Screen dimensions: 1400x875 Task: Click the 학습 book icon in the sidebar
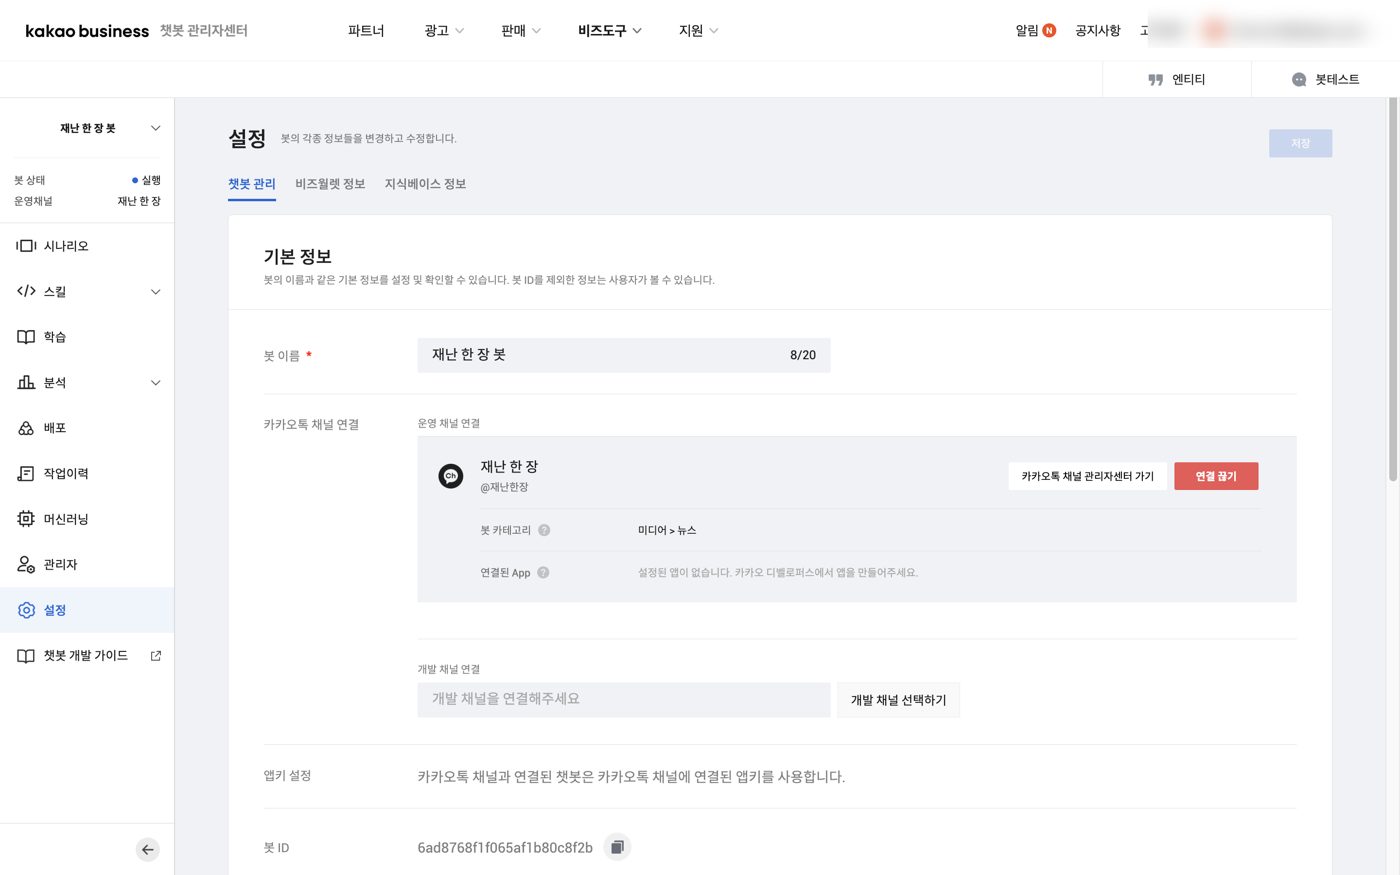click(x=26, y=337)
